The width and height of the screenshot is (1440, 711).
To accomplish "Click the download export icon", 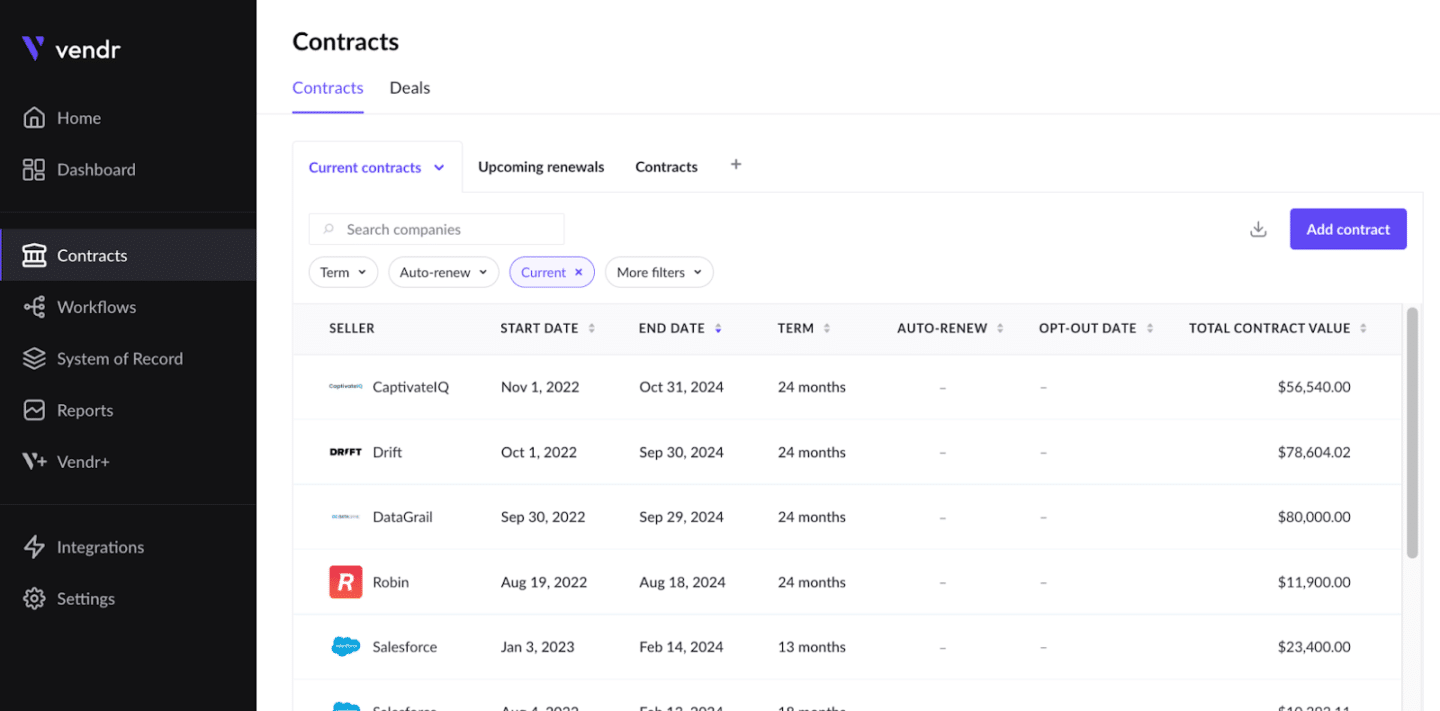I will (1258, 230).
